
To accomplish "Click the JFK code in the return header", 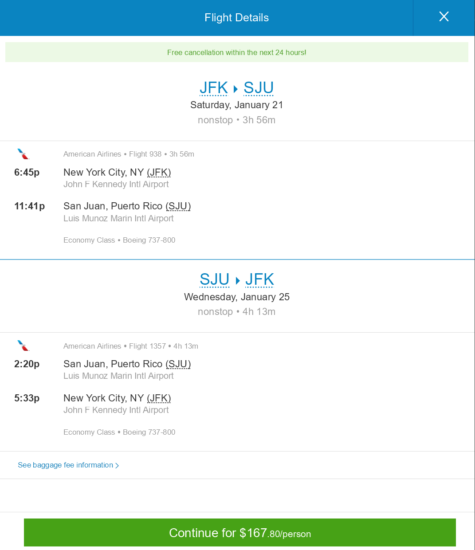I will pos(260,280).
